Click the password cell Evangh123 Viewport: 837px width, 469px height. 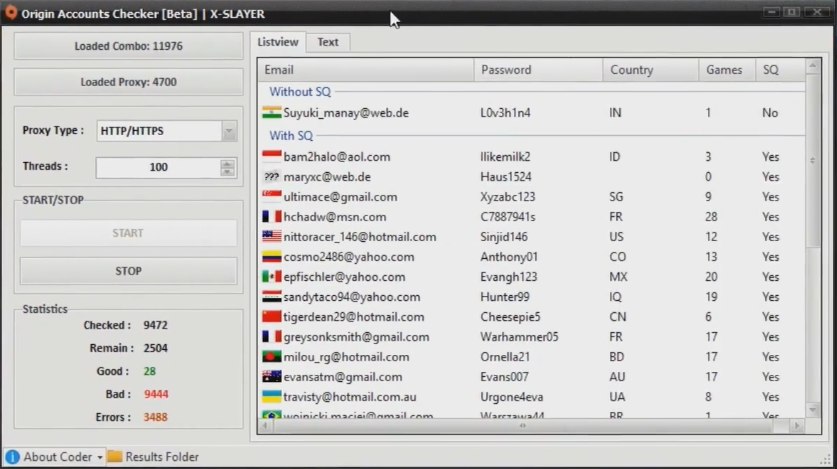tap(508, 277)
